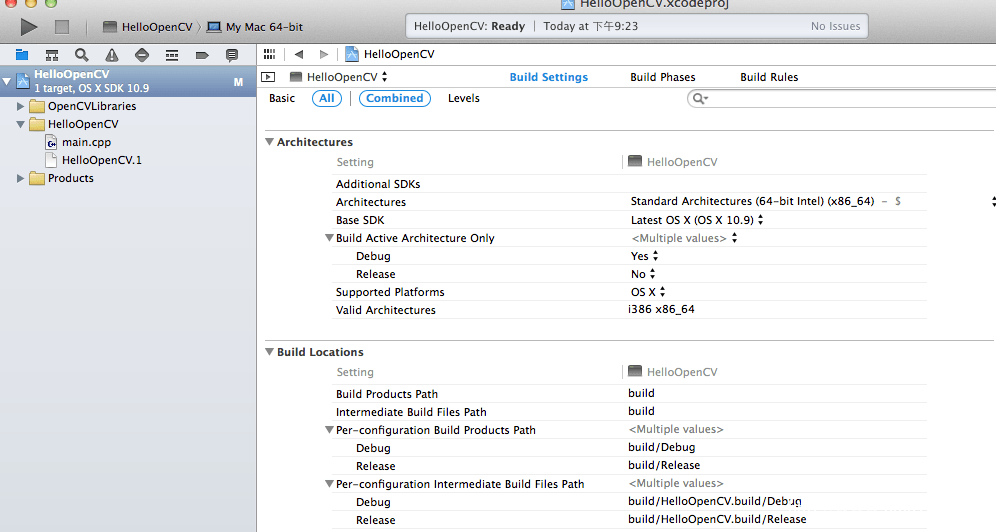Open the Log navigator
996x532 pixels.
(232, 55)
